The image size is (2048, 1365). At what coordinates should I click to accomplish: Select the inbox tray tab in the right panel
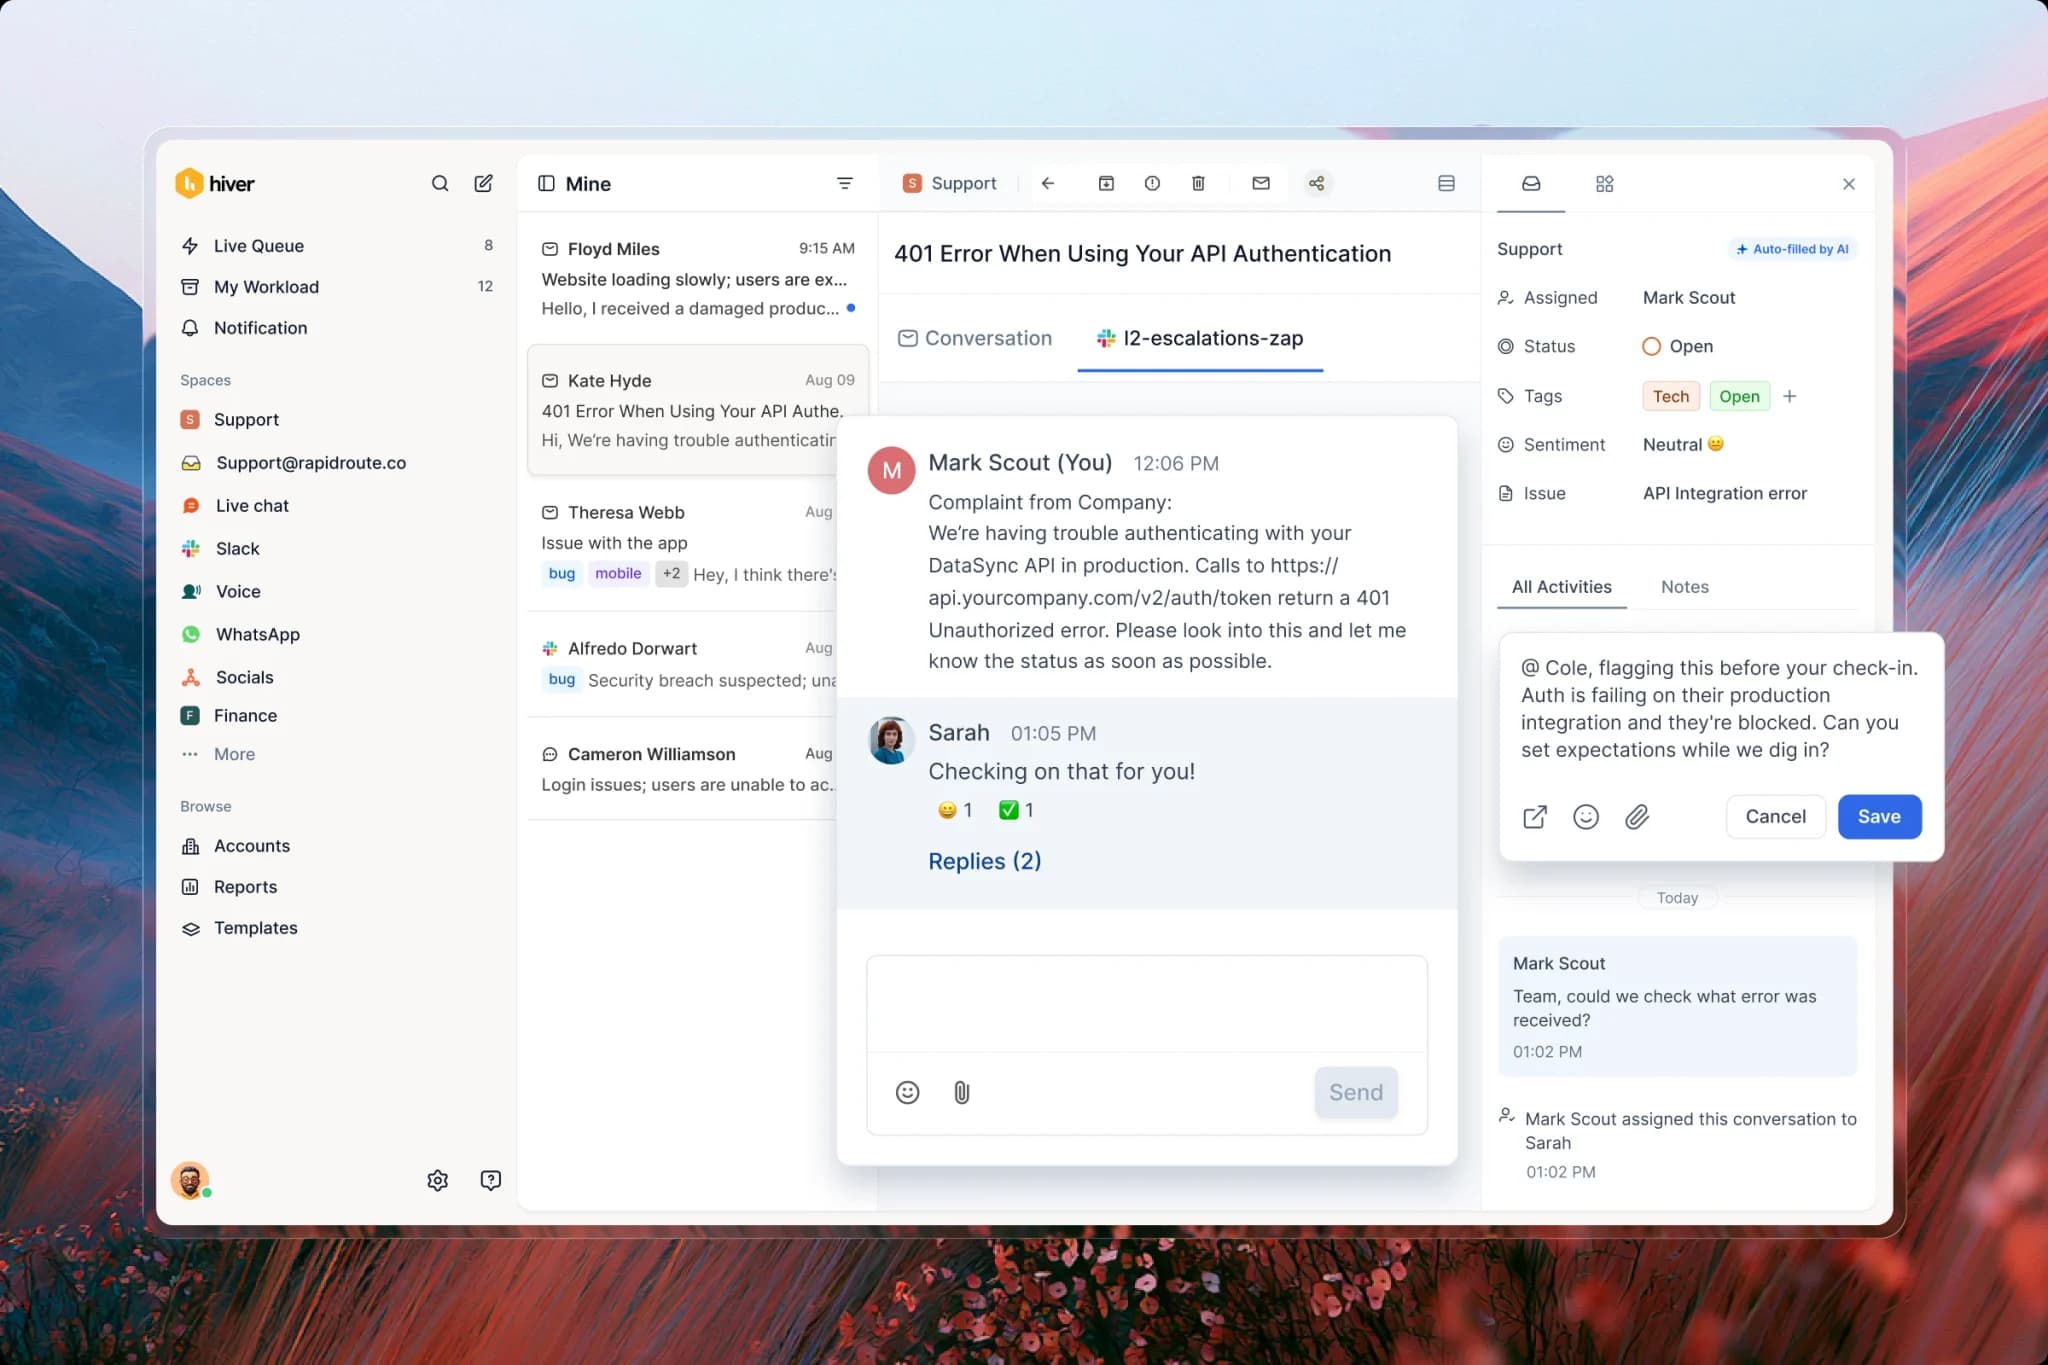[x=1531, y=184]
